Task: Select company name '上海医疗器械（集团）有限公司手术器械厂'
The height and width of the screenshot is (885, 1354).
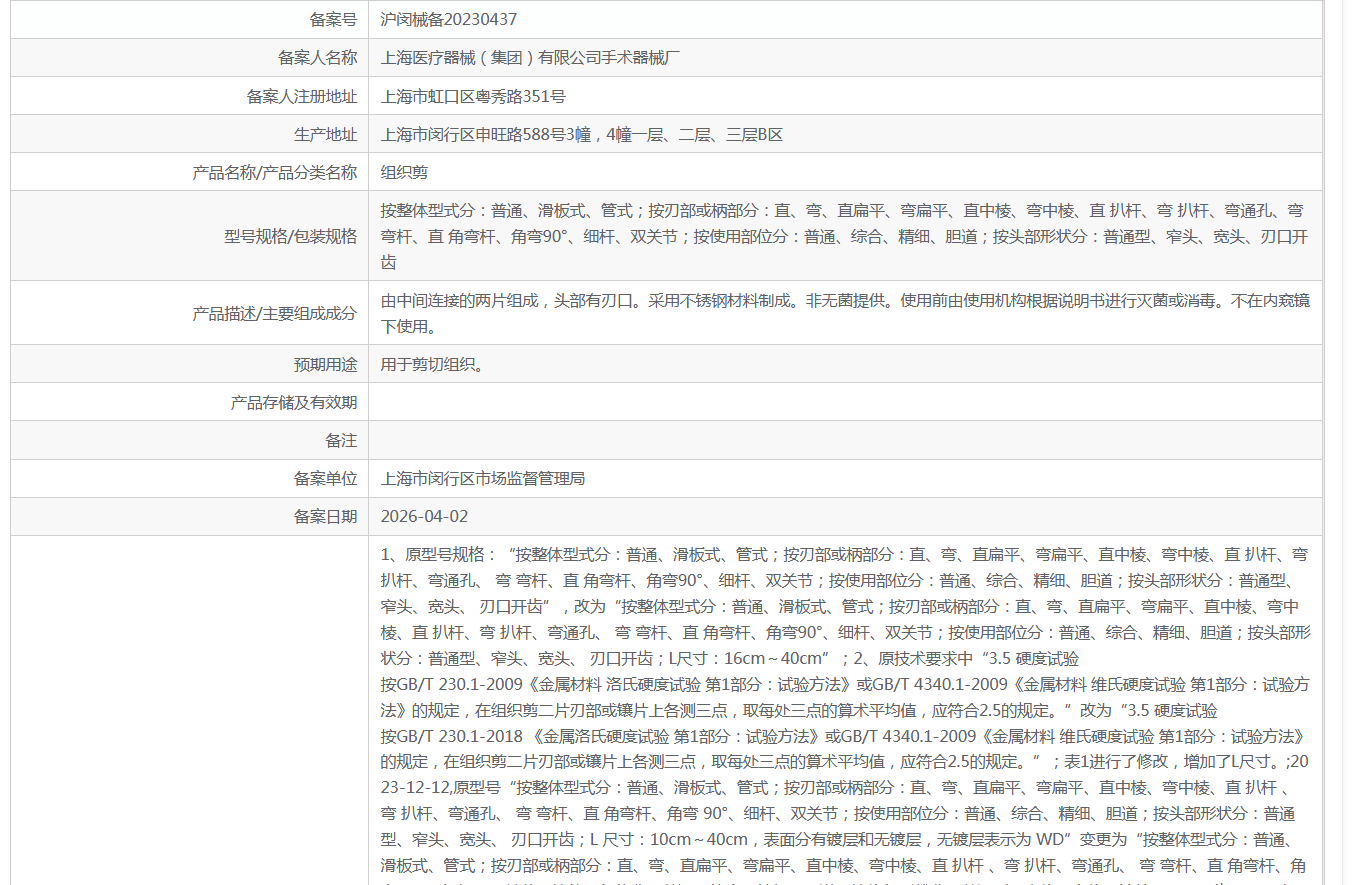Action: [x=531, y=57]
